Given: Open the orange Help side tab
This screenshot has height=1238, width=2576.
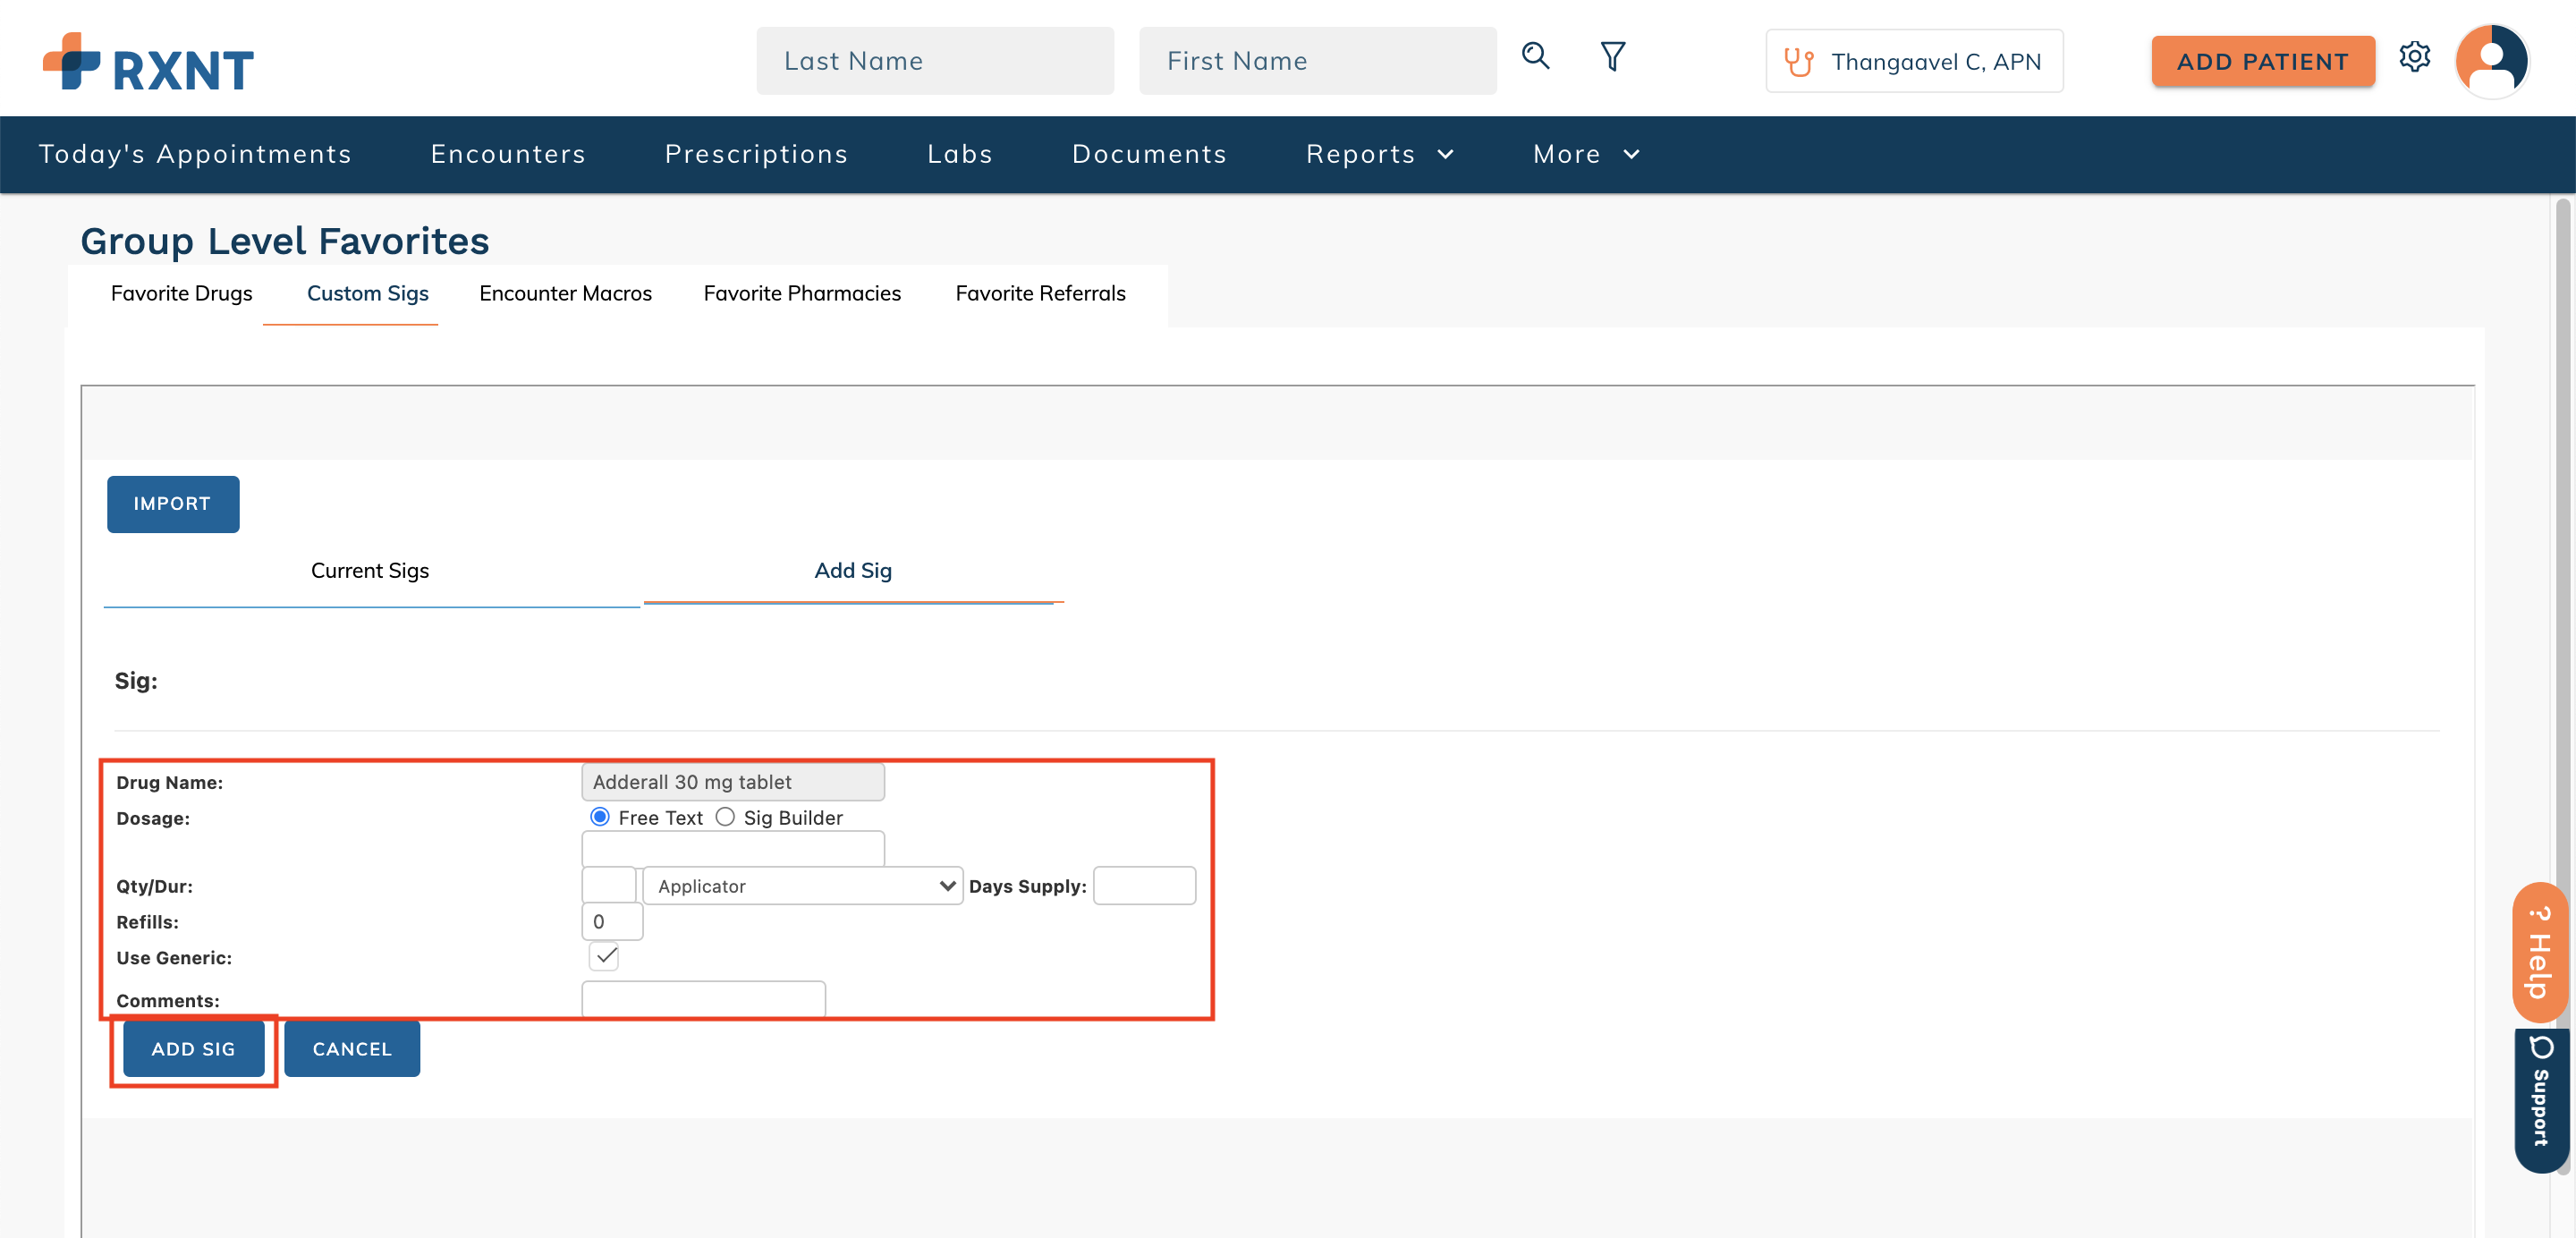Looking at the screenshot, I should click(x=2539, y=951).
